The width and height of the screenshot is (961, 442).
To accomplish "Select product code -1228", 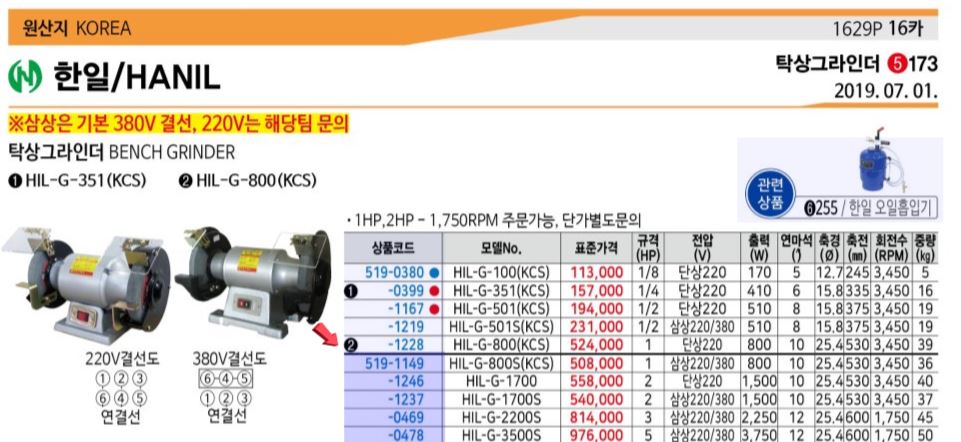I will click(405, 345).
